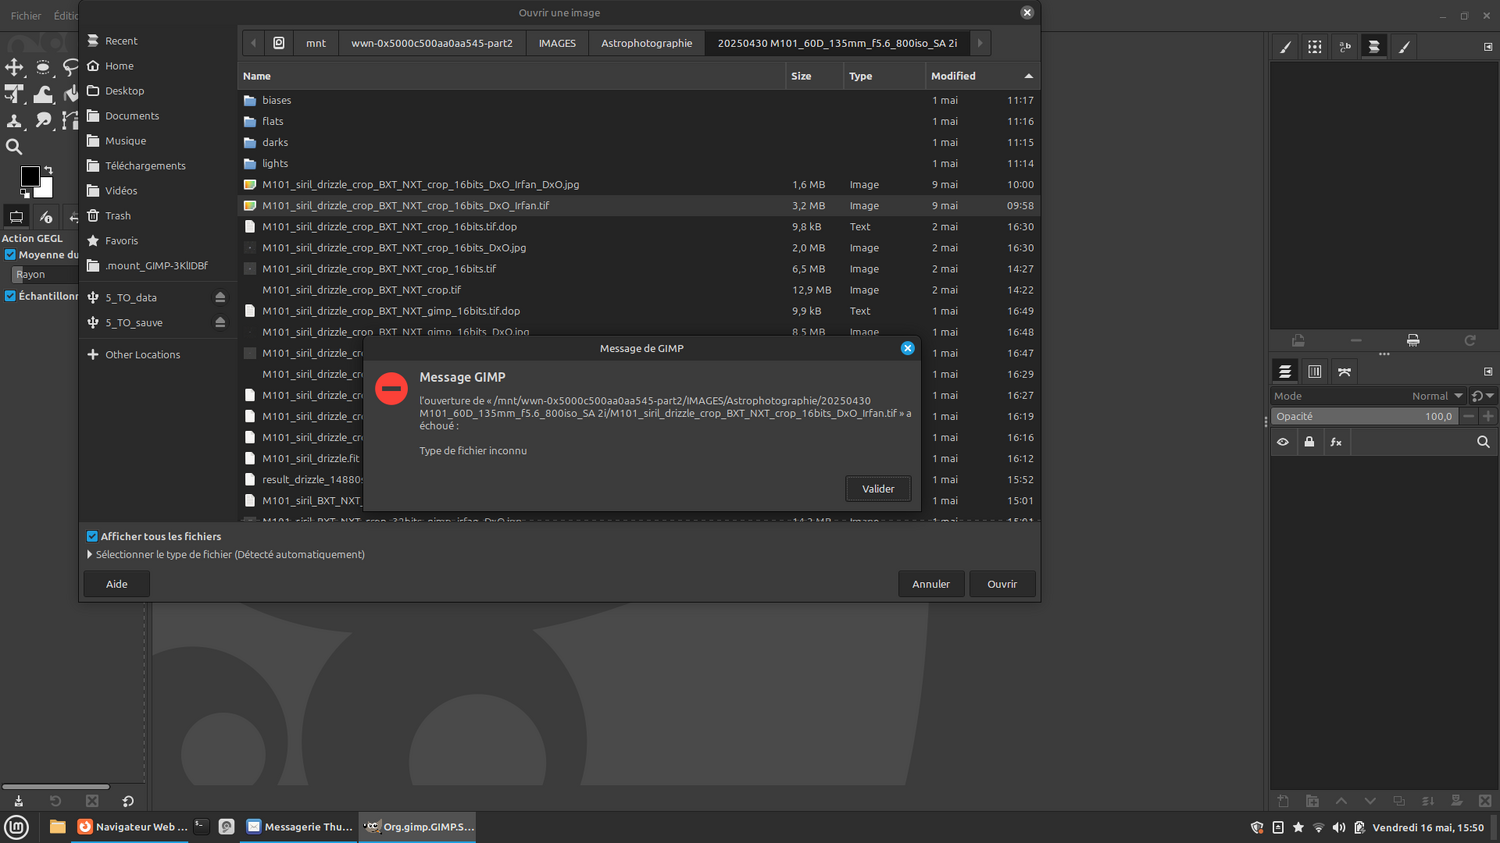Select the Zoom magnifier tool
This screenshot has width=1500, height=843.
click(x=14, y=148)
